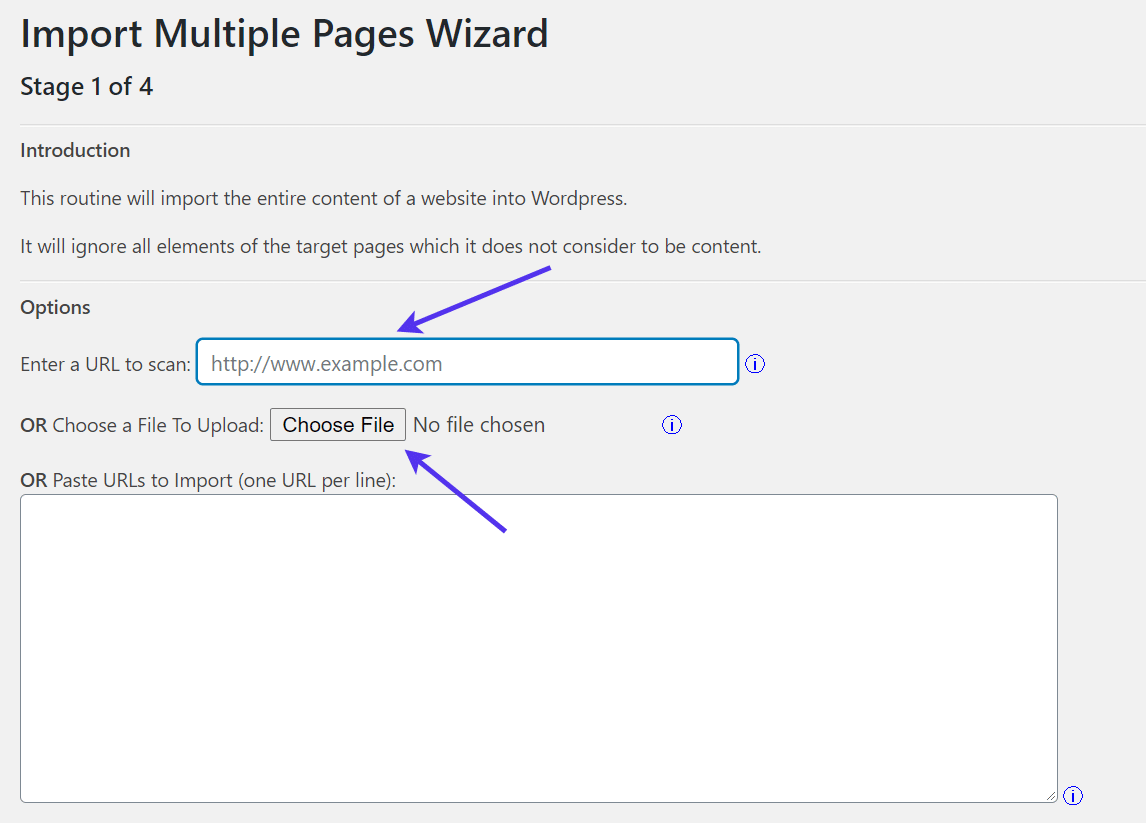The height and width of the screenshot is (823, 1146).
Task: Click the 'Introduction' section heading
Action: tap(75, 150)
